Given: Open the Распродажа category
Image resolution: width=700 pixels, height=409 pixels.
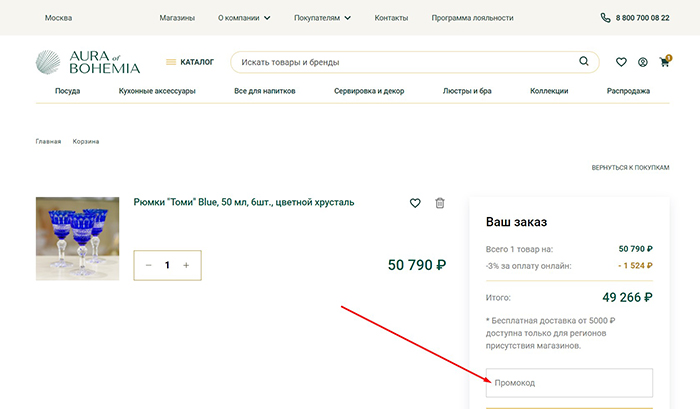Looking at the screenshot, I should click(628, 91).
